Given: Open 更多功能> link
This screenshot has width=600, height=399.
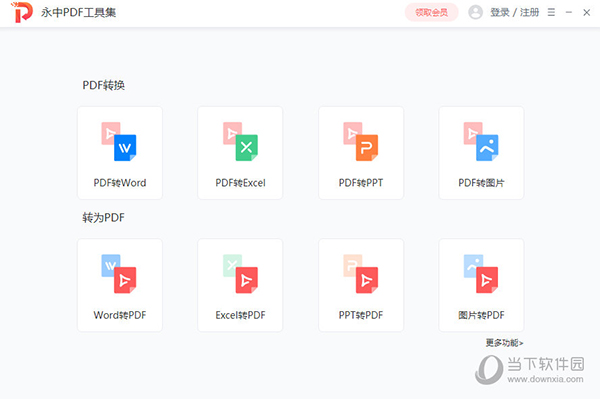Looking at the screenshot, I should 504,342.
